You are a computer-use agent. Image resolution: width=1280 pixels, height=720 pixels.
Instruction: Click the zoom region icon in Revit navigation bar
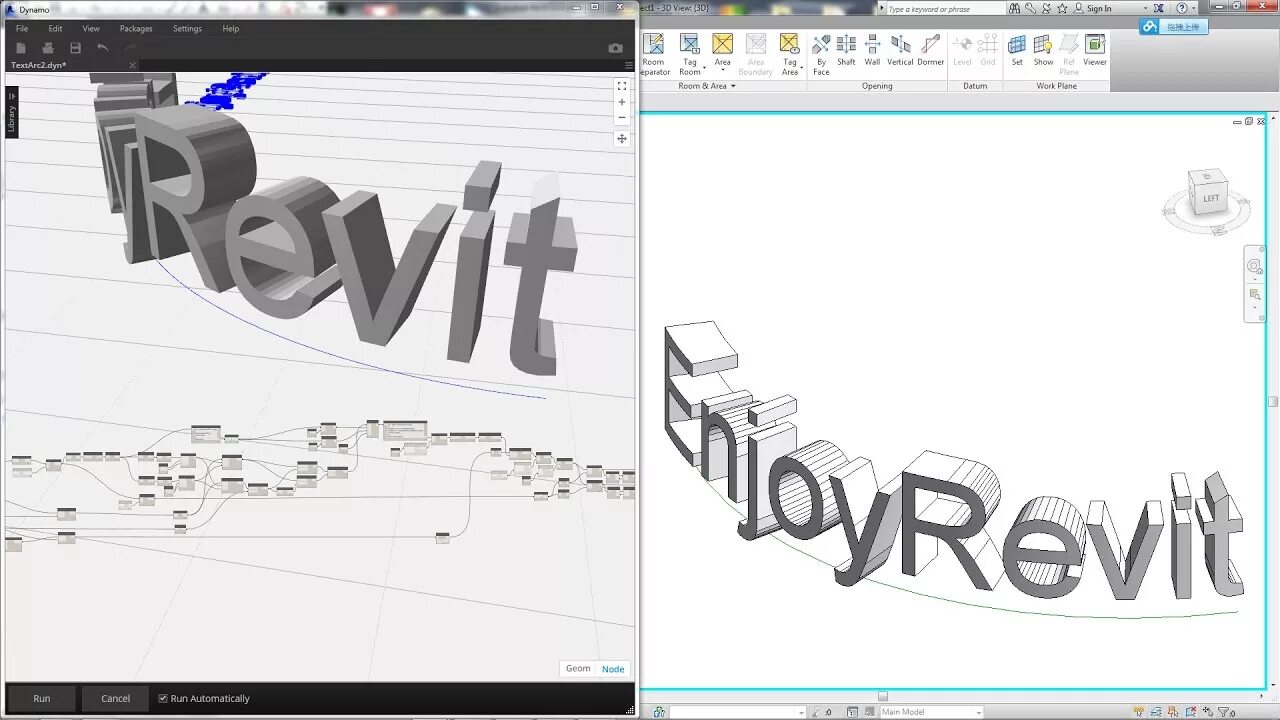click(x=1255, y=295)
